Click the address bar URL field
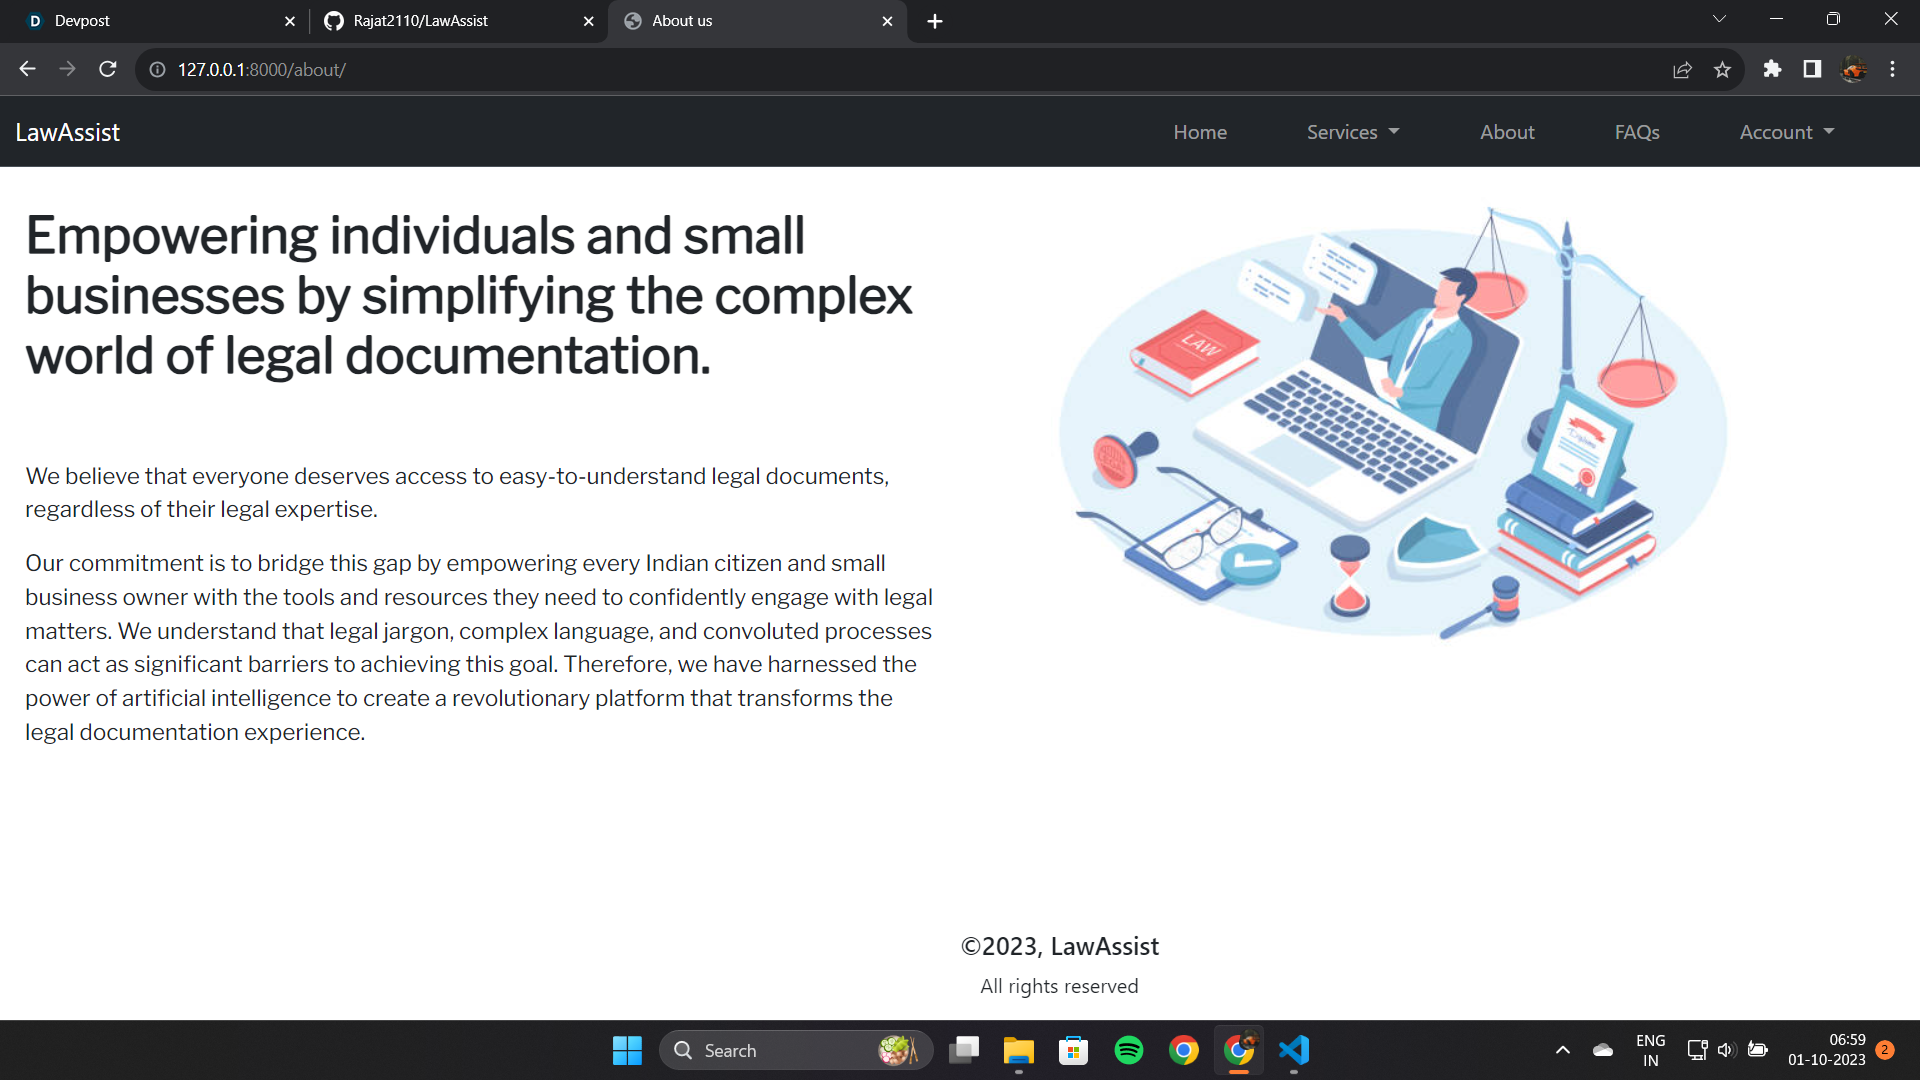The width and height of the screenshot is (1920, 1080). click(x=800, y=69)
